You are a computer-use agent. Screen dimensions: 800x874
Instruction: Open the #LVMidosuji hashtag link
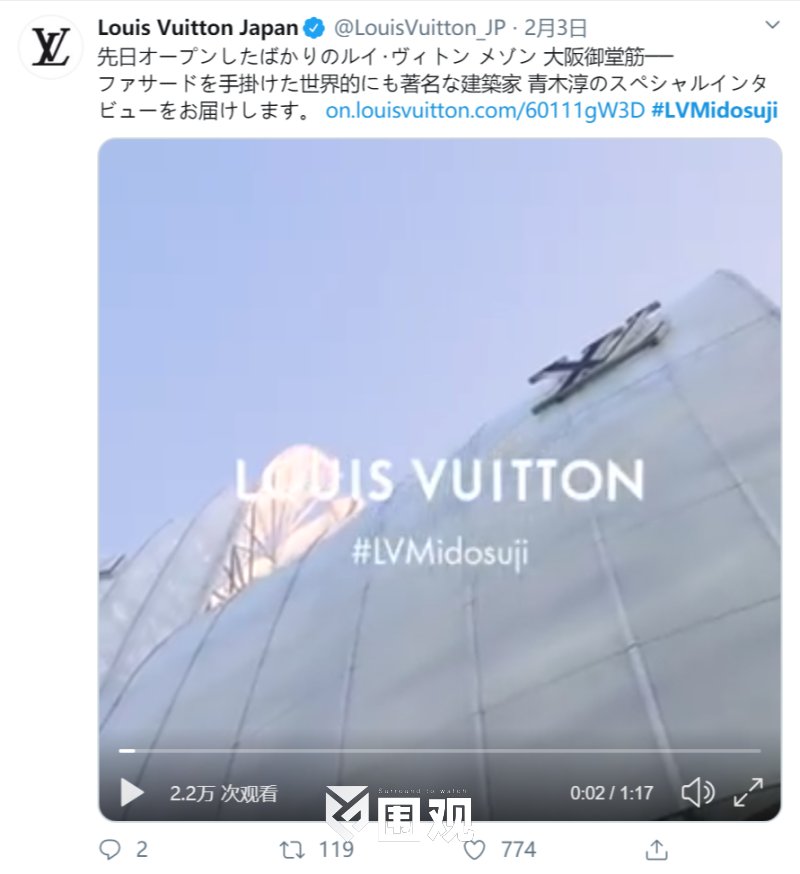point(714,110)
